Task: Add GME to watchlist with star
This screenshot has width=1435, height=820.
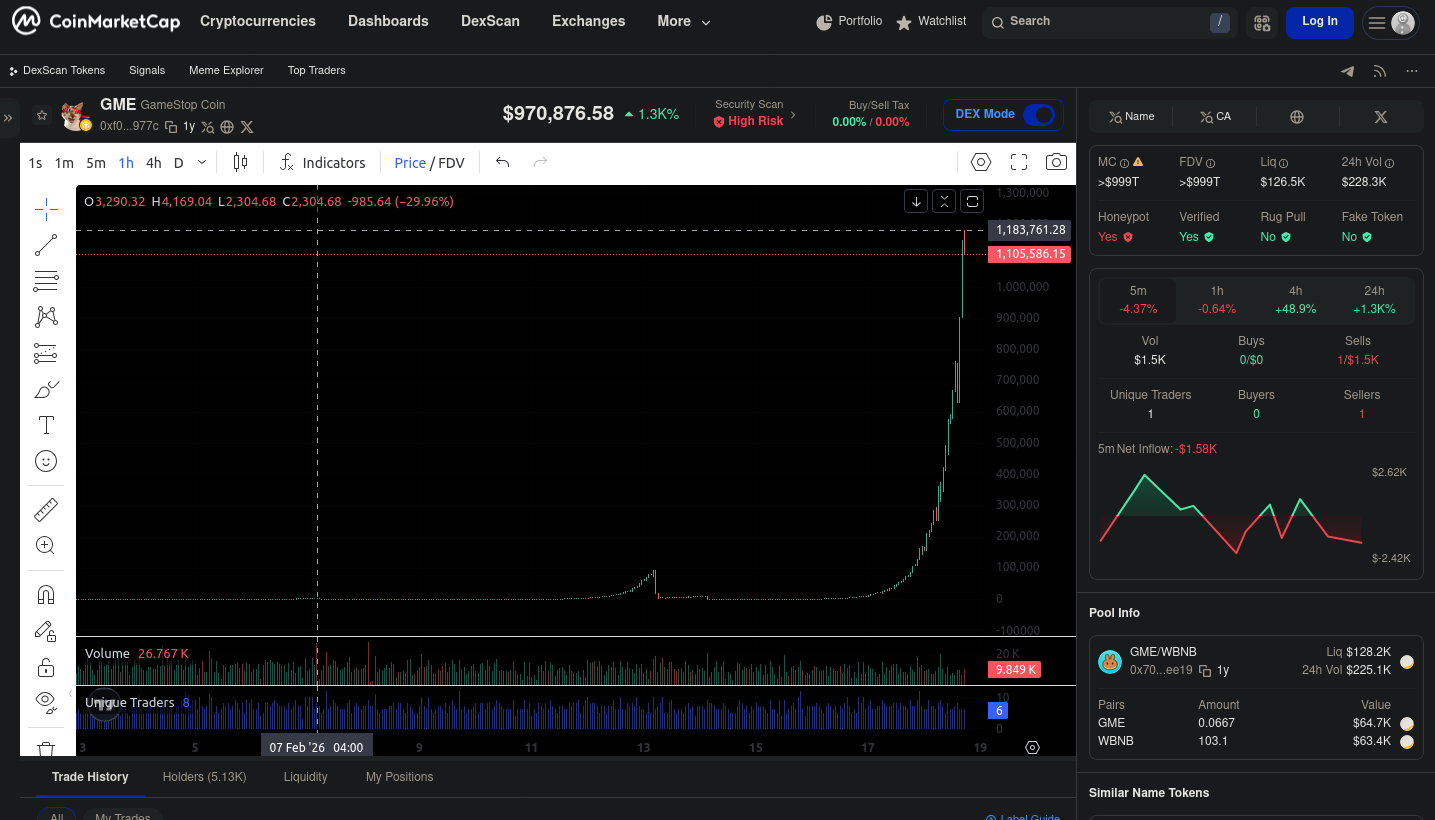Action: 42,115
